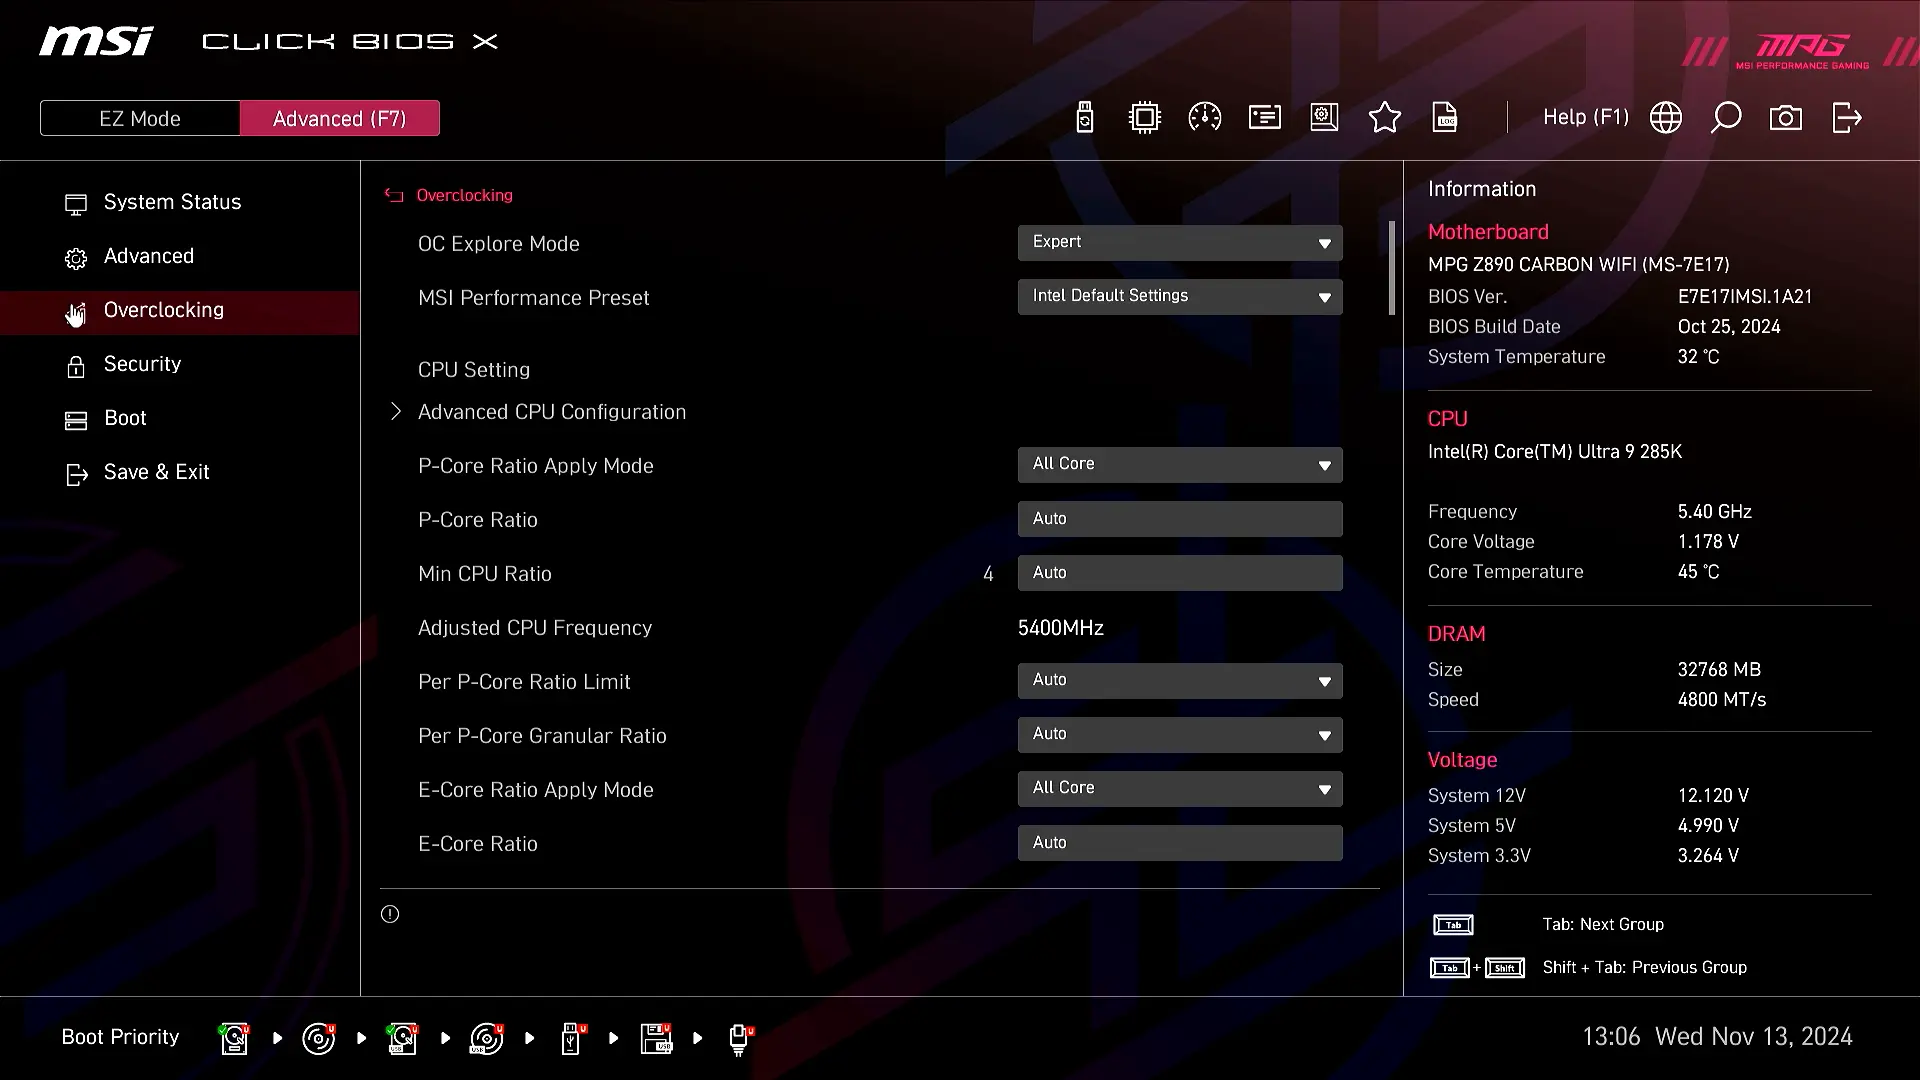The image size is (1920, 1080).
Task: Click the Favorites star icon
Action: point(1384,118)
